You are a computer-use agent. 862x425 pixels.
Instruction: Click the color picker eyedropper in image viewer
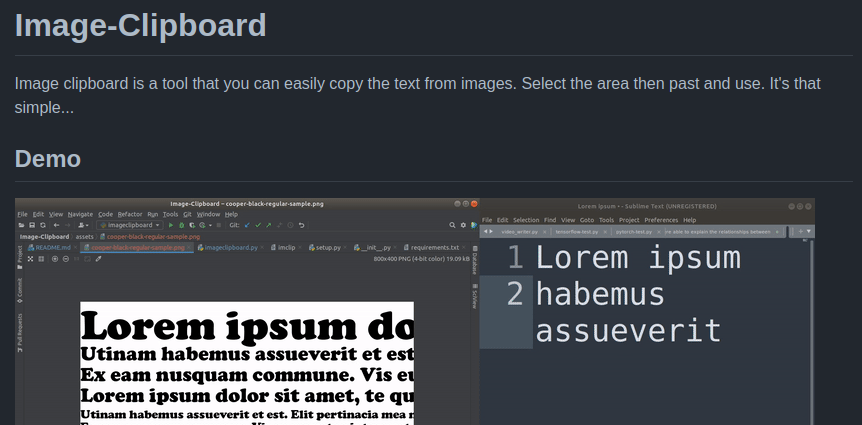pyautogui.click(x=99, y=259)
